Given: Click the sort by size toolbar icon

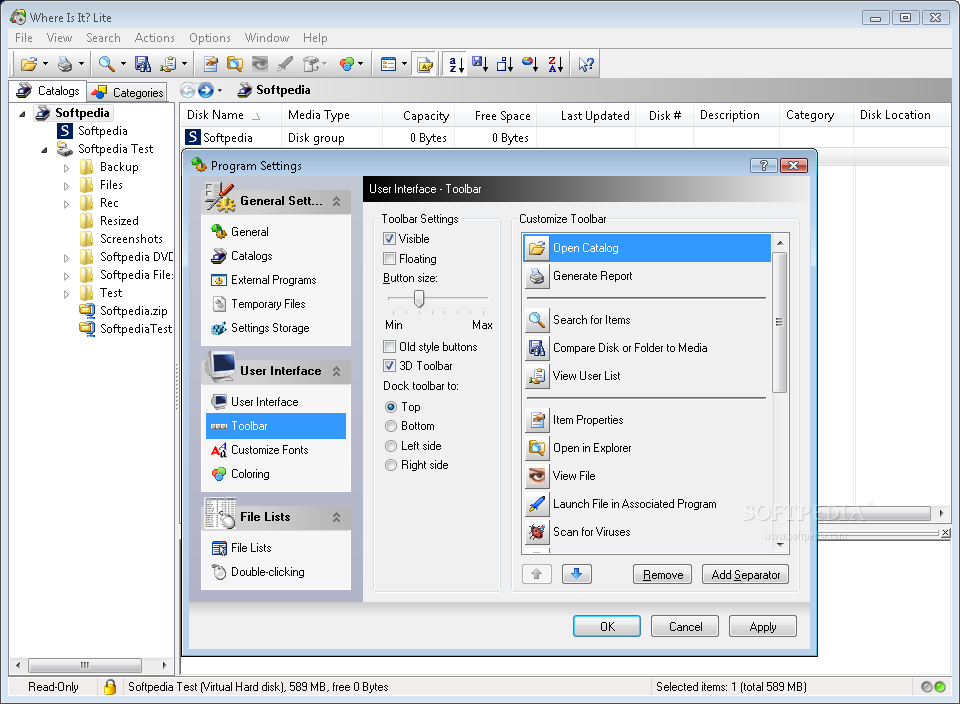Looking at the screenshot, I should point(505,64).
